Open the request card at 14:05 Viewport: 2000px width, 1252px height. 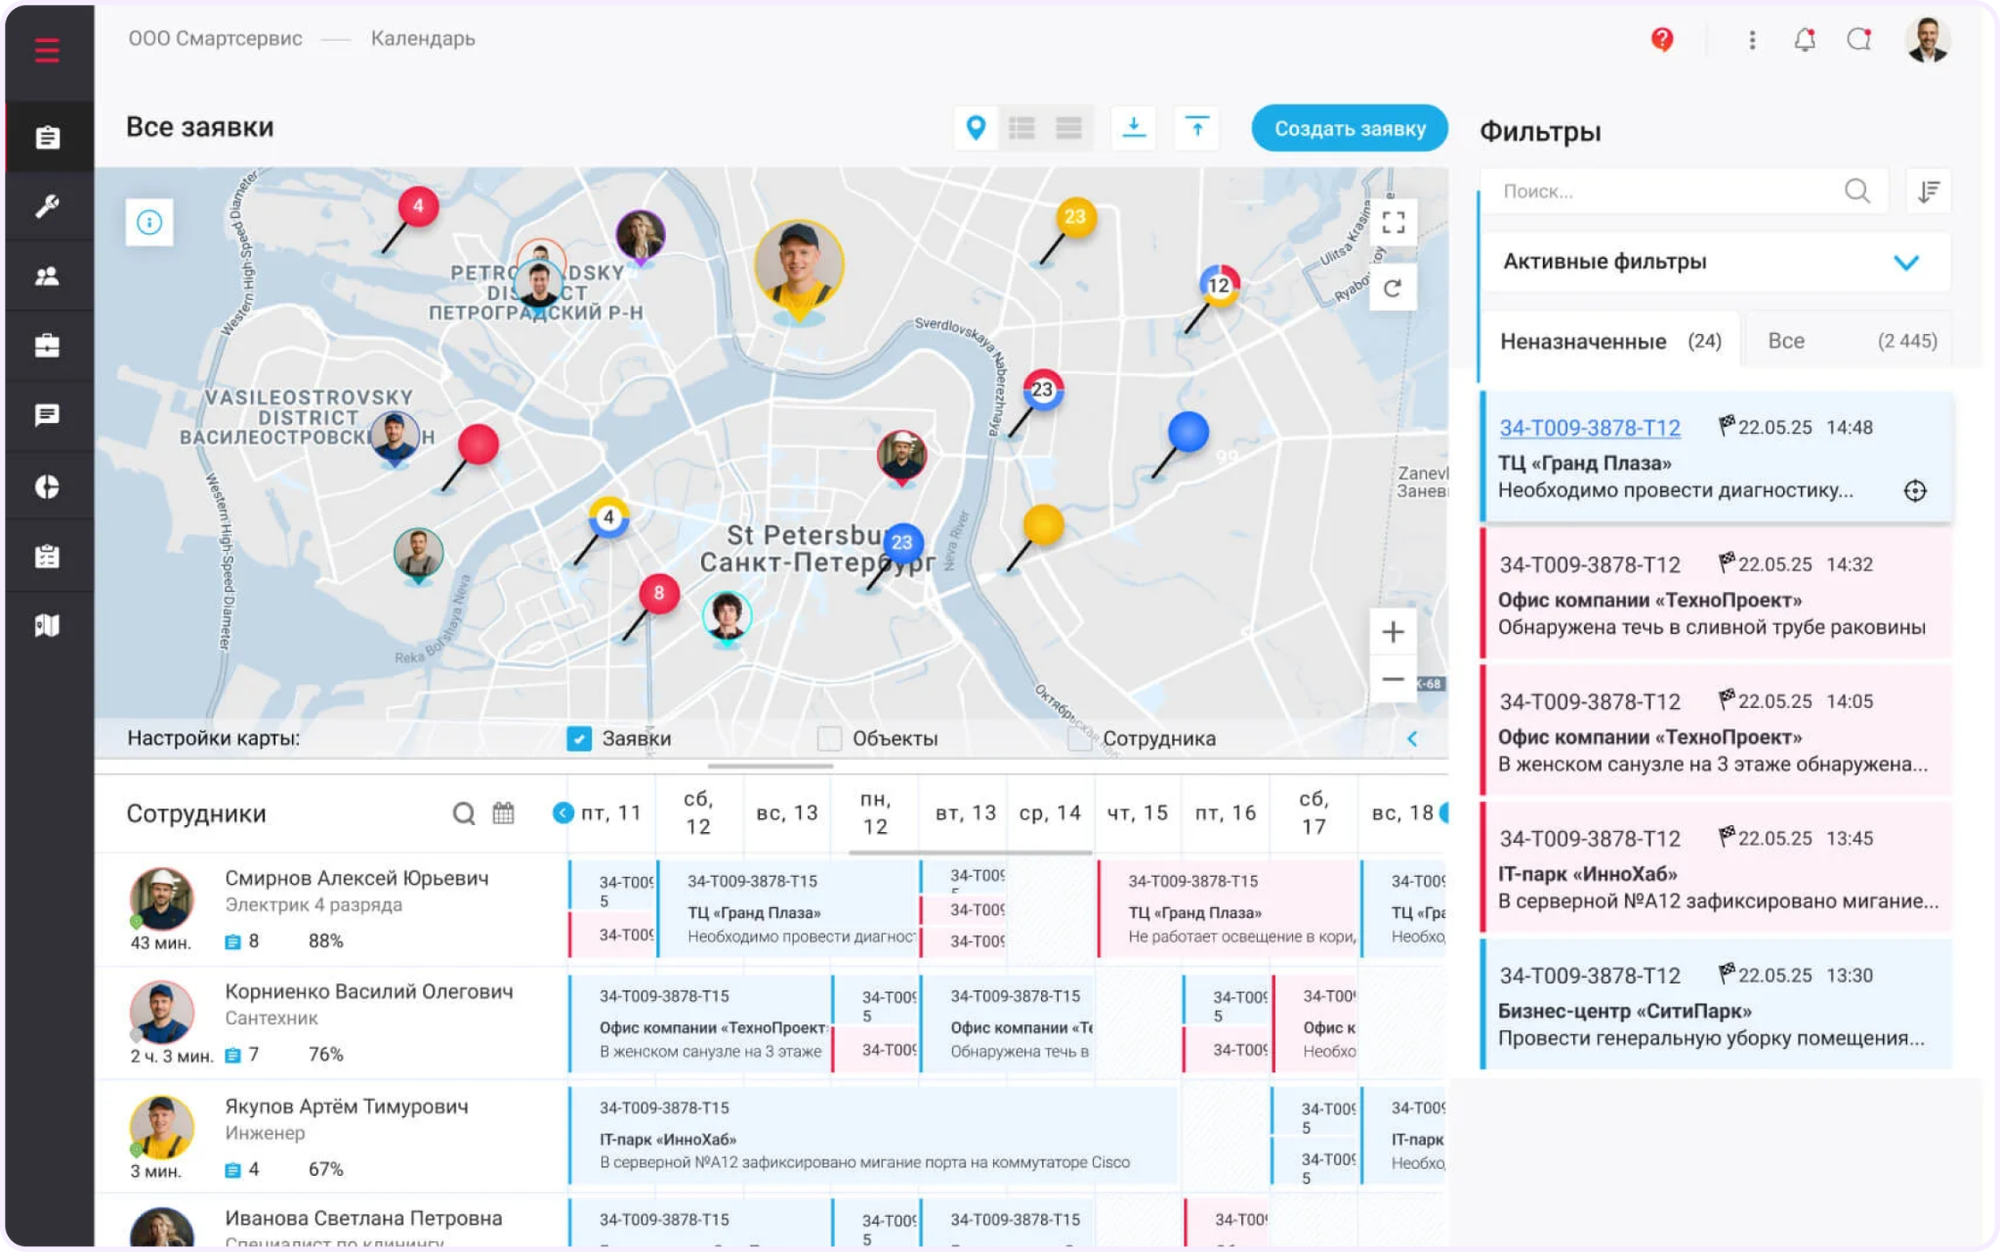coord(1716,731)
